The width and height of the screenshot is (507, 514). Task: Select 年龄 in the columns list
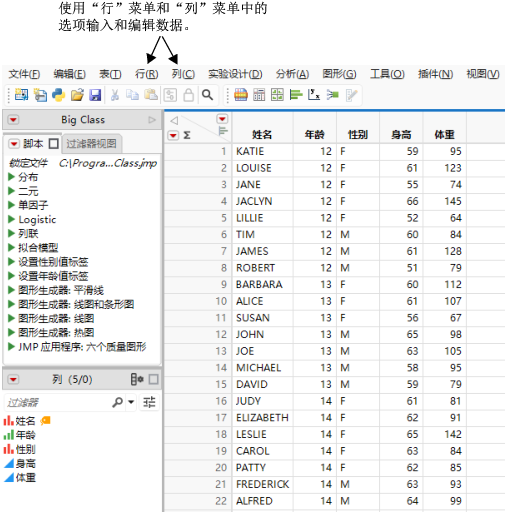(x=25, y=435)
